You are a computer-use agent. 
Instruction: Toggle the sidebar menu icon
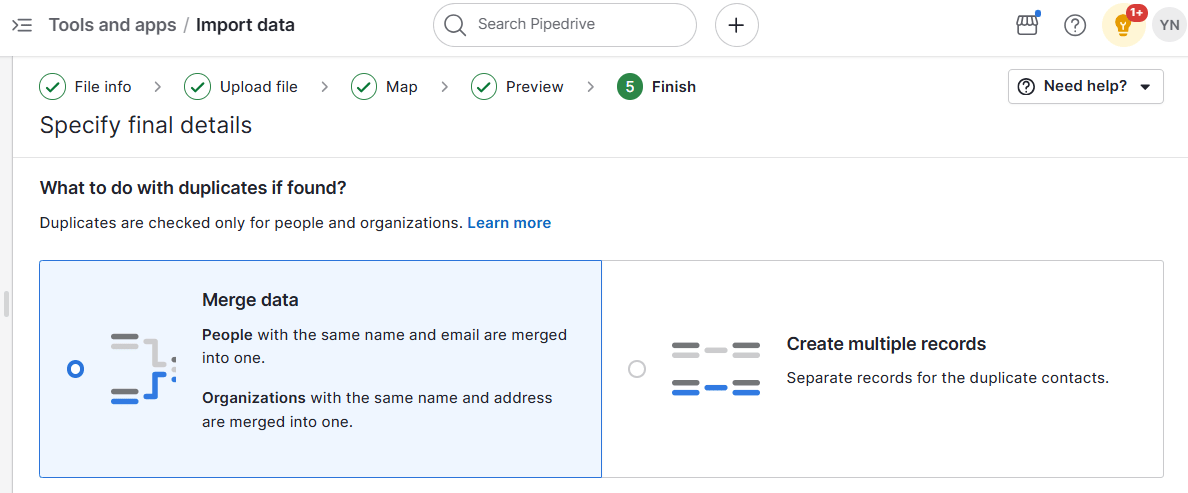point(23,25)
